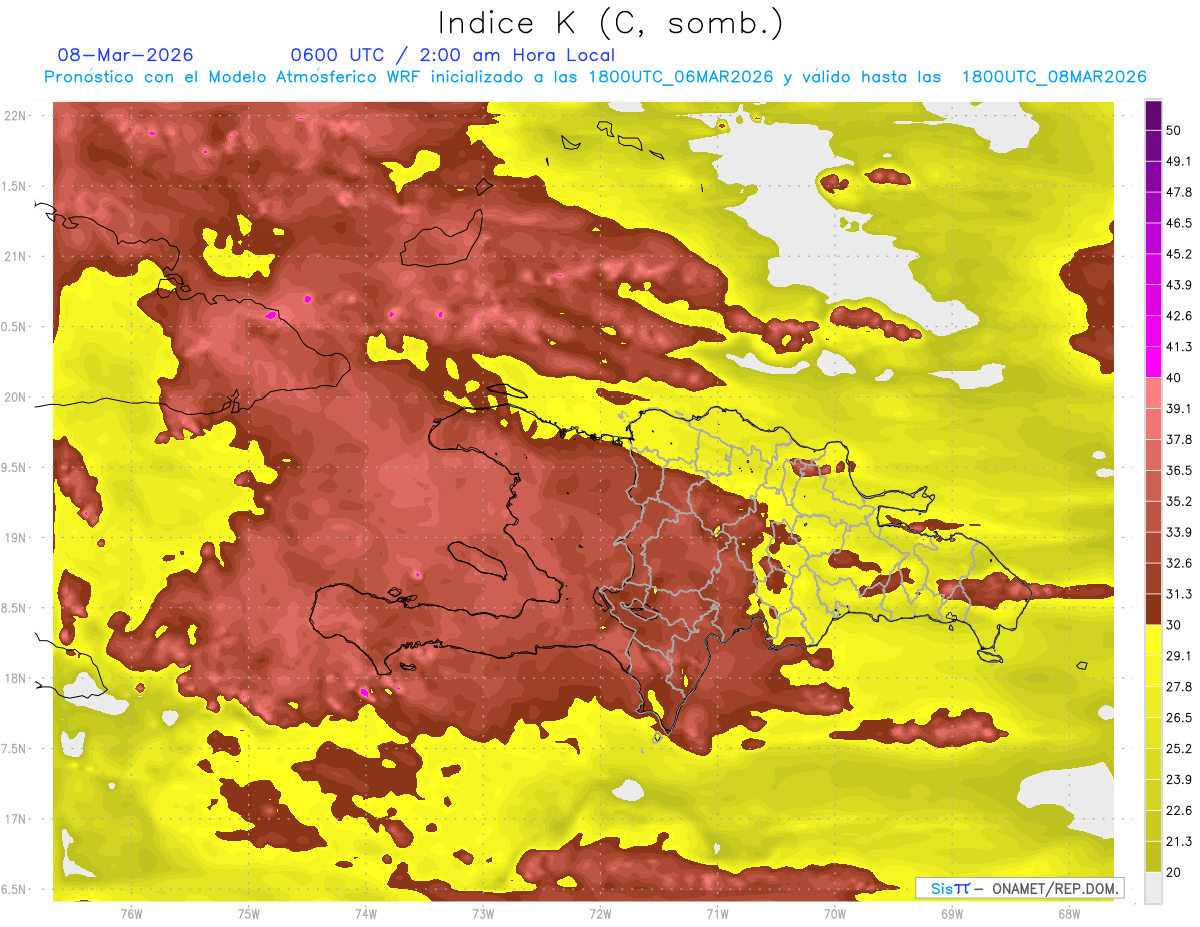This screenshot has width=1200, height=927.
Task: Pick the gray color bar segment below 20
Action: (1153, 887)
